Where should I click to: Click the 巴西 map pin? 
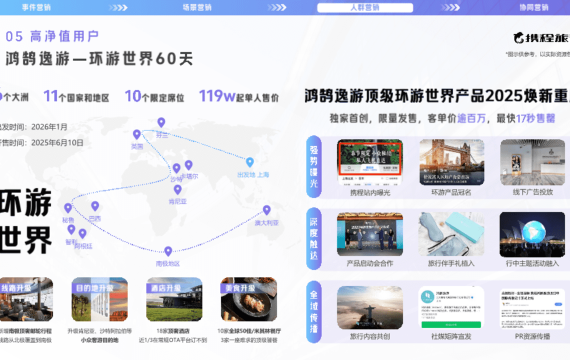pos(95,206)
